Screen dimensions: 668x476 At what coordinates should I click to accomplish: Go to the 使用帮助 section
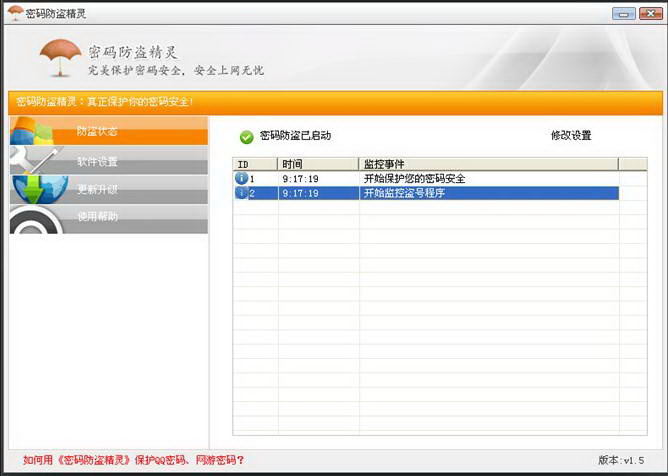98,217
